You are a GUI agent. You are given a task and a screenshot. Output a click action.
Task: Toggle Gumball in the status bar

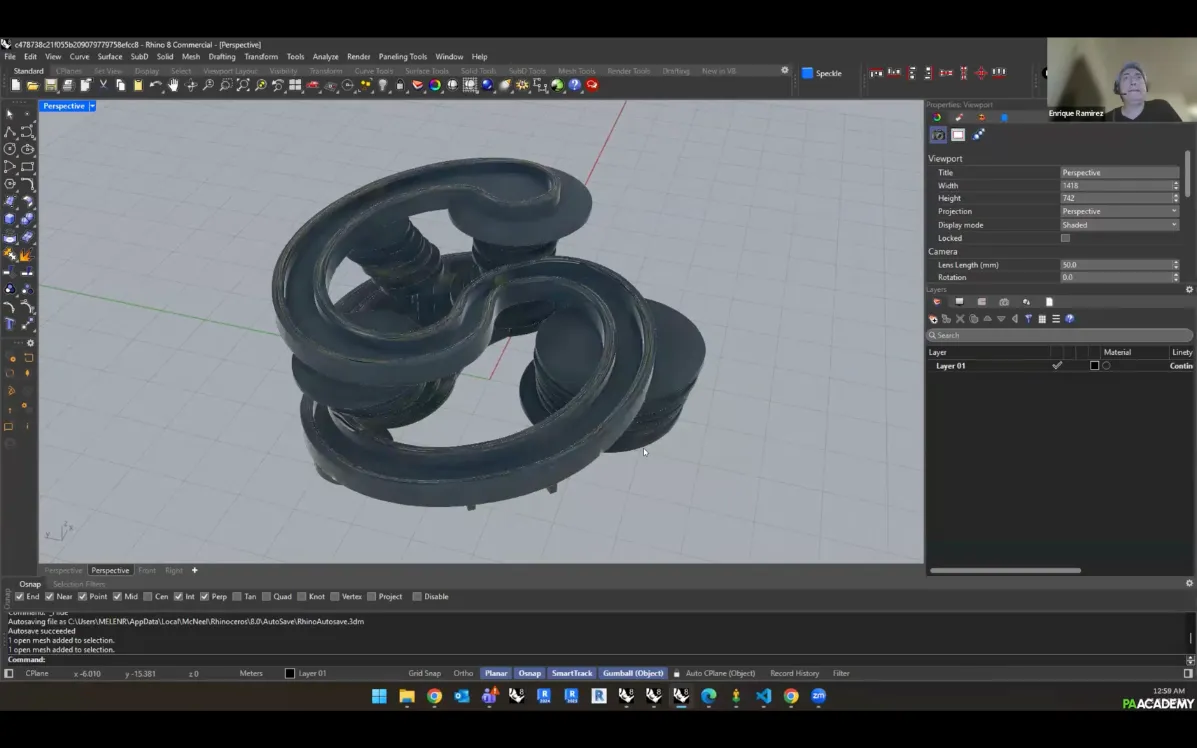634,673
